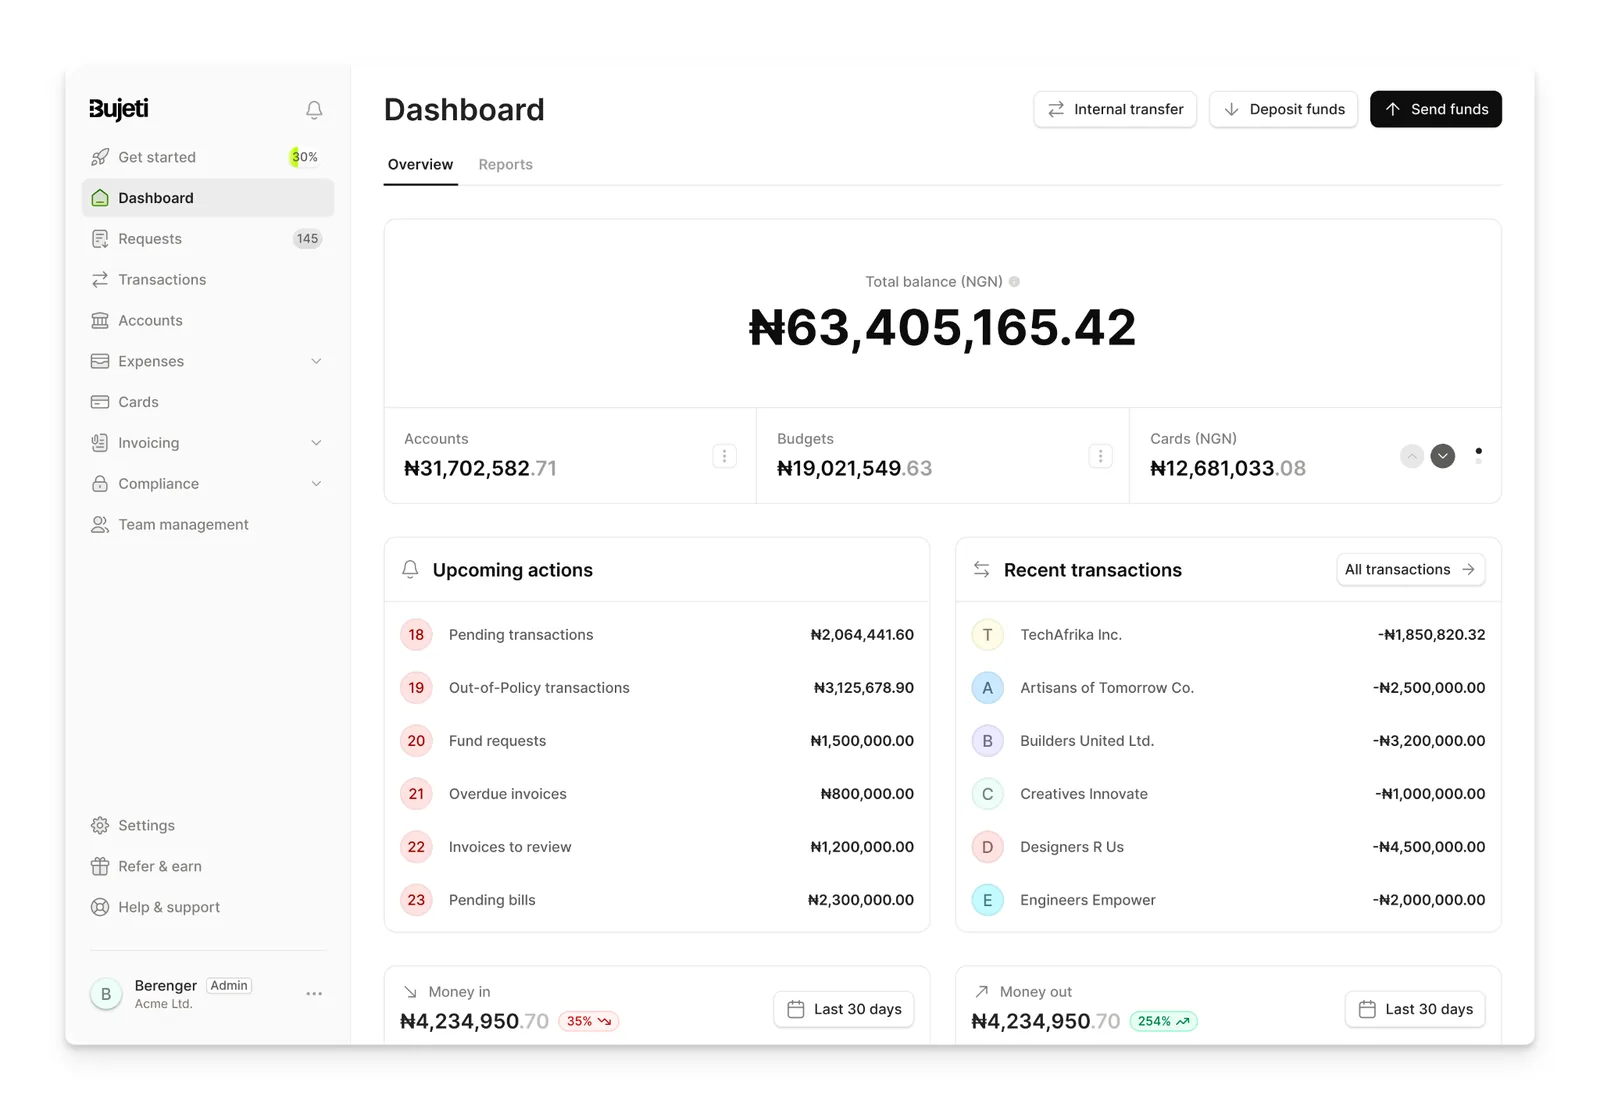Click Out-of-Policy transactions row

click(657, 688)
